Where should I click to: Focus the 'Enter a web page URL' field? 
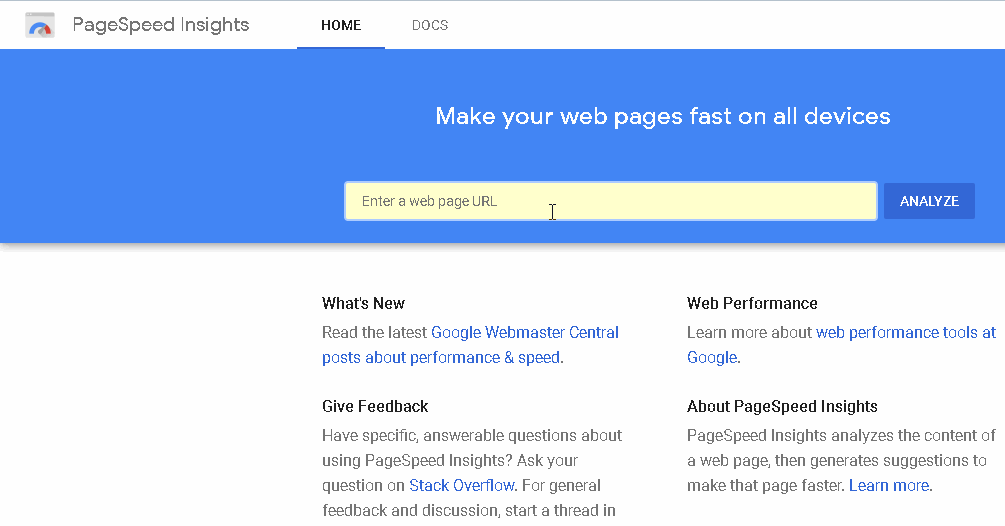[x=610, y=201]
